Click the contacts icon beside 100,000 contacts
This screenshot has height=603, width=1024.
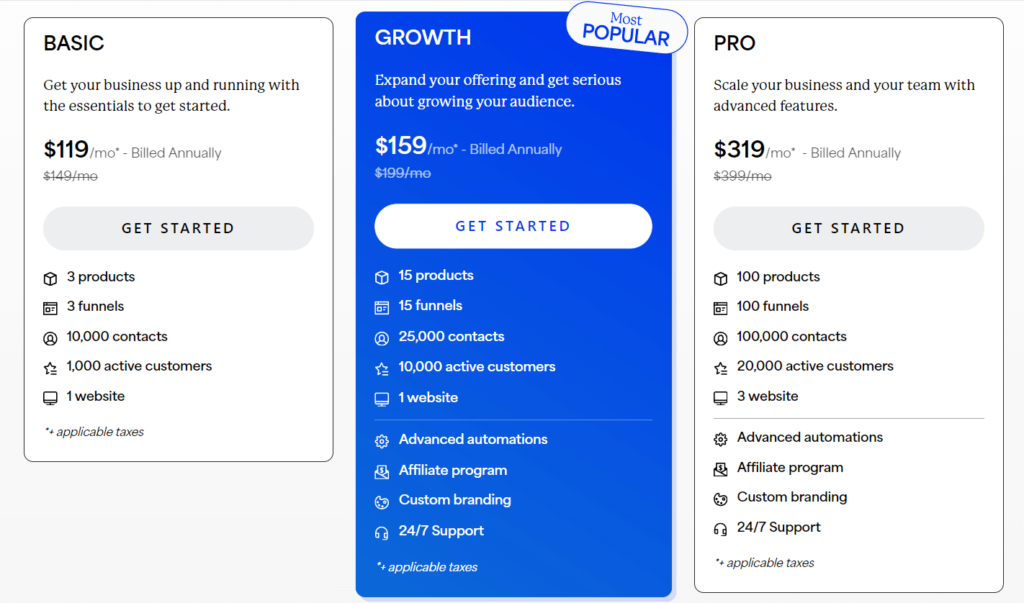pos(720,337)
